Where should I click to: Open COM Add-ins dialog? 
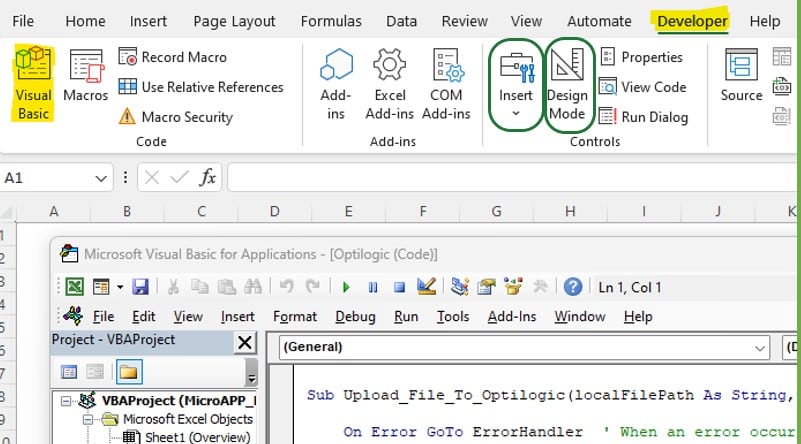pyautogui.click(x=446, y=84)
